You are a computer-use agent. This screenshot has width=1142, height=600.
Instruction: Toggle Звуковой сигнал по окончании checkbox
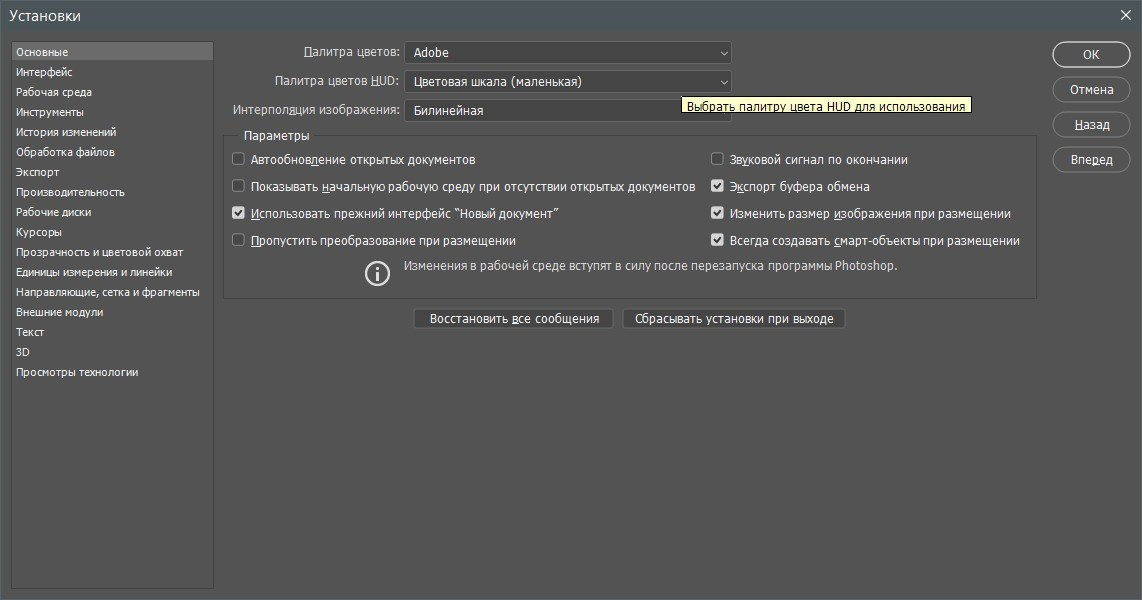[717, 159]
